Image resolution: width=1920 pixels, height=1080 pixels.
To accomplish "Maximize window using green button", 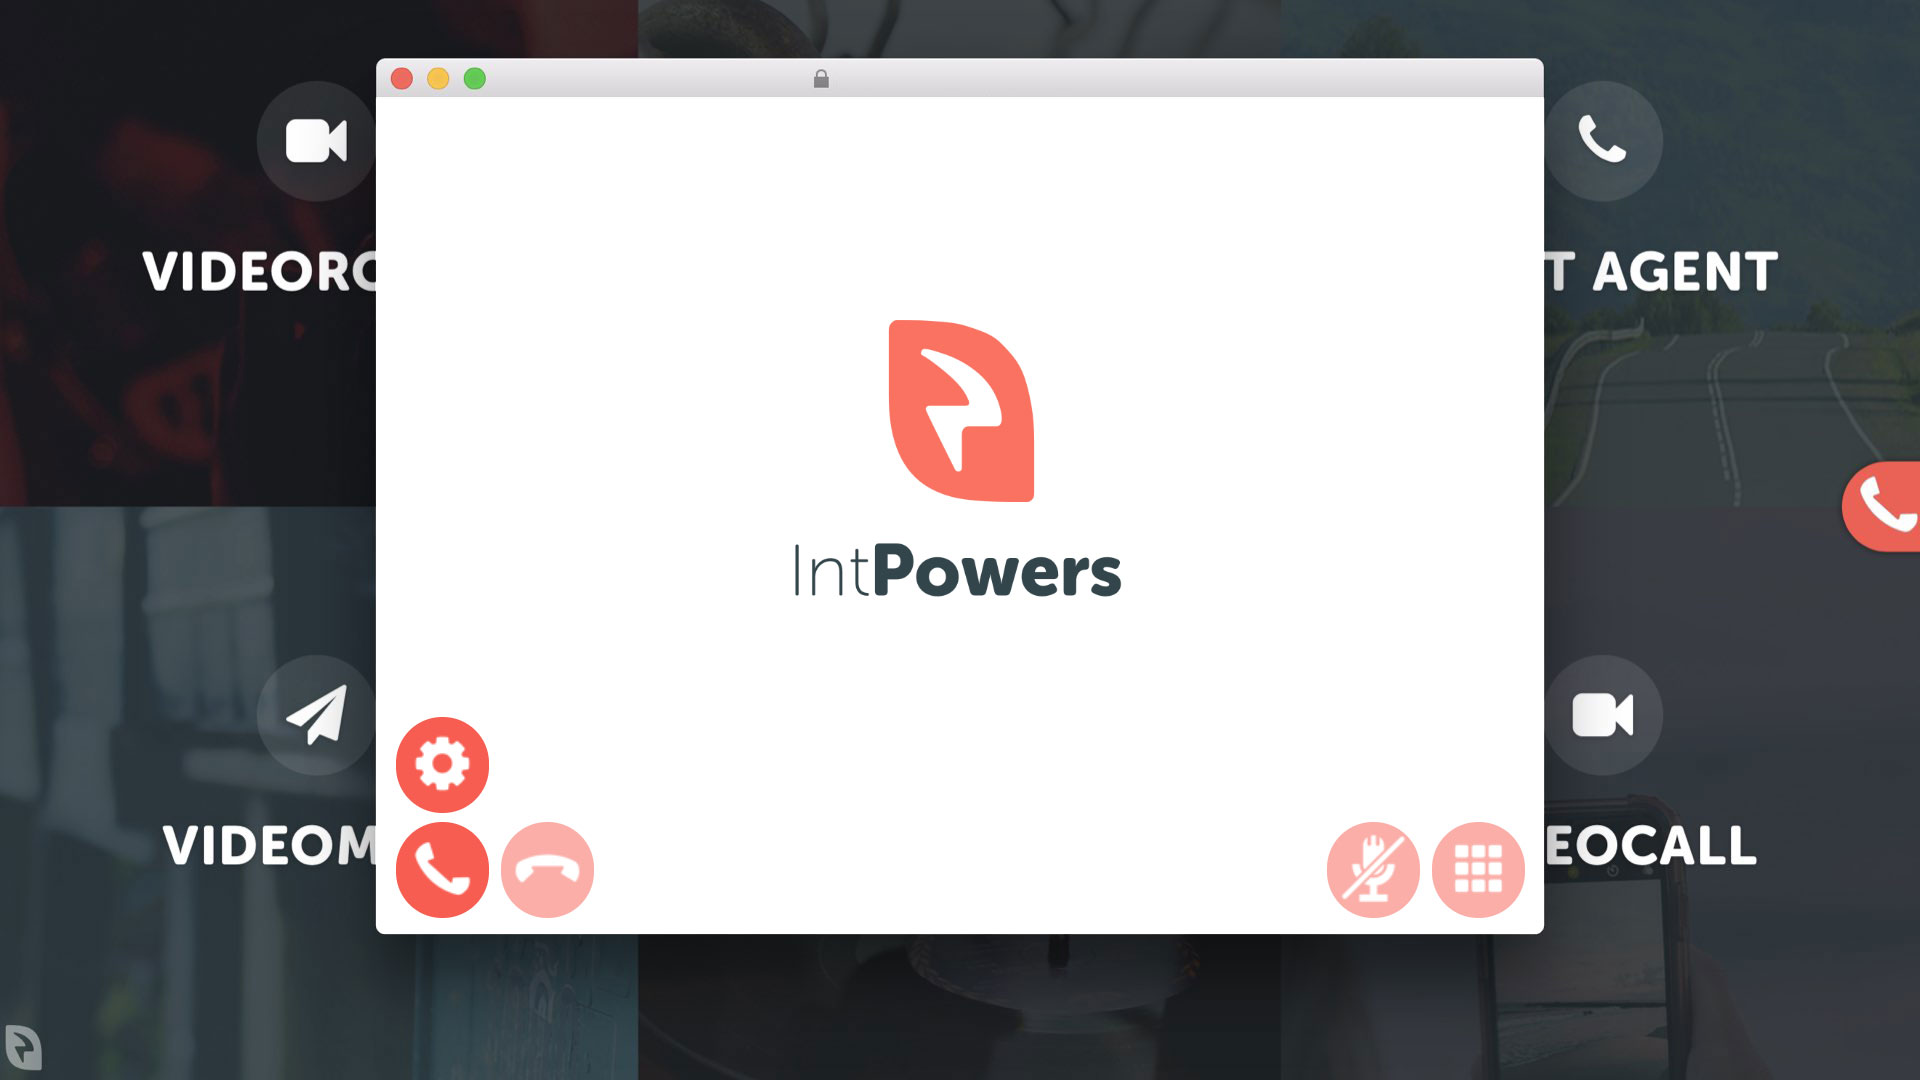I will click(475, 79).
